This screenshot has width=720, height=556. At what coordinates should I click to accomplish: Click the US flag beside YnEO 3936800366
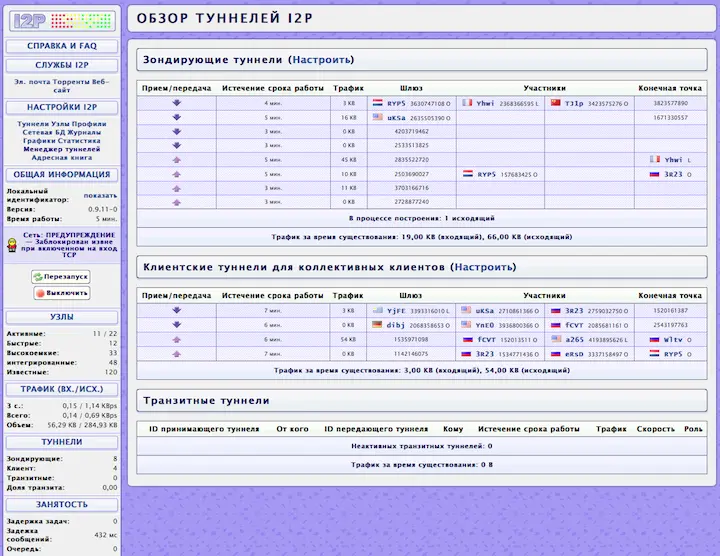[x=466, y=325]
